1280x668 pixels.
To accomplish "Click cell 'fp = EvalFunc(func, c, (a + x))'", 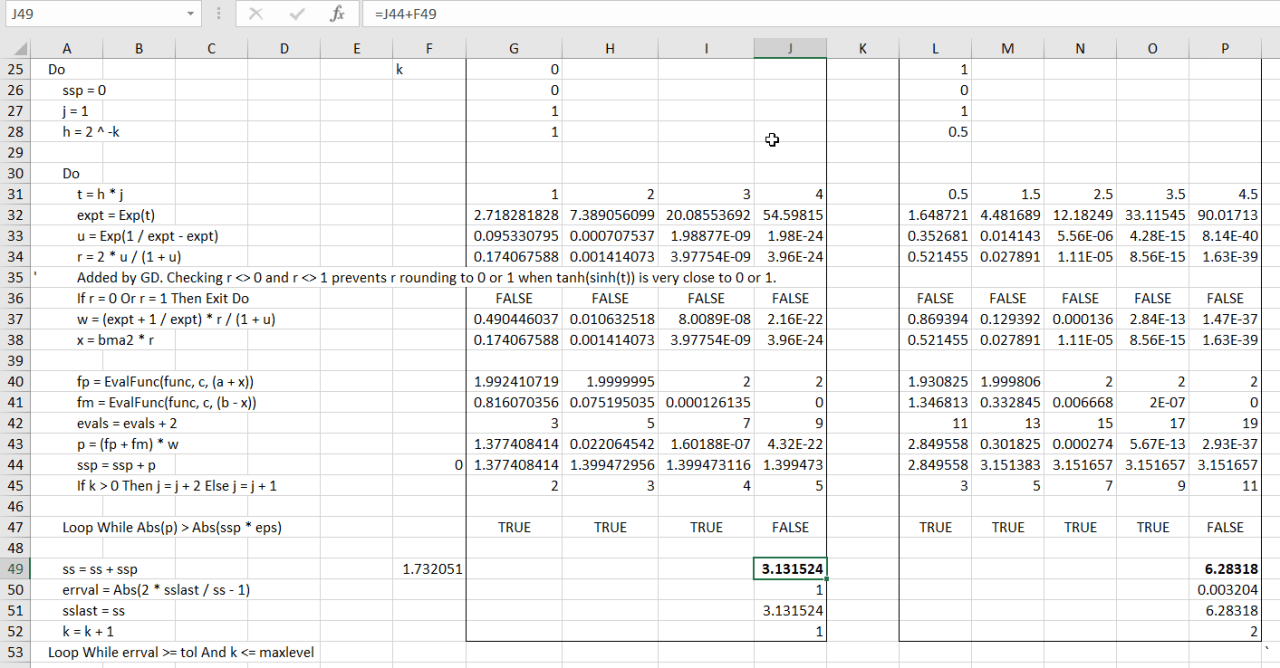I will tap(165, 381).
